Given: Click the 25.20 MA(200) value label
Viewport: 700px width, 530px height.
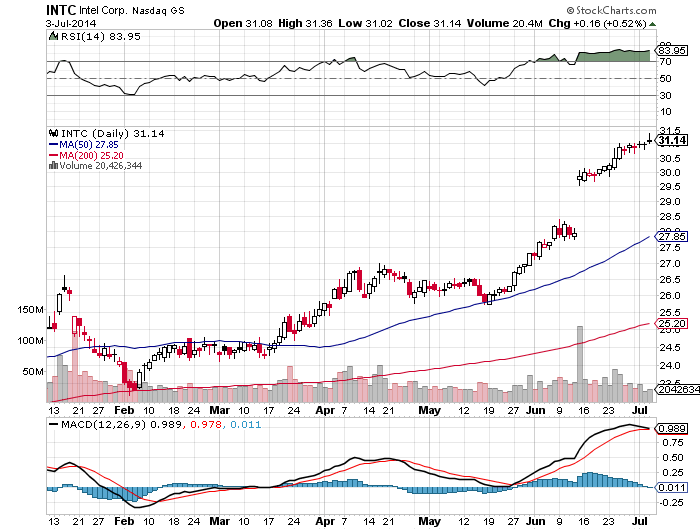Looking at the screenshot, I should pyautogui.click(x=671, y=323).
